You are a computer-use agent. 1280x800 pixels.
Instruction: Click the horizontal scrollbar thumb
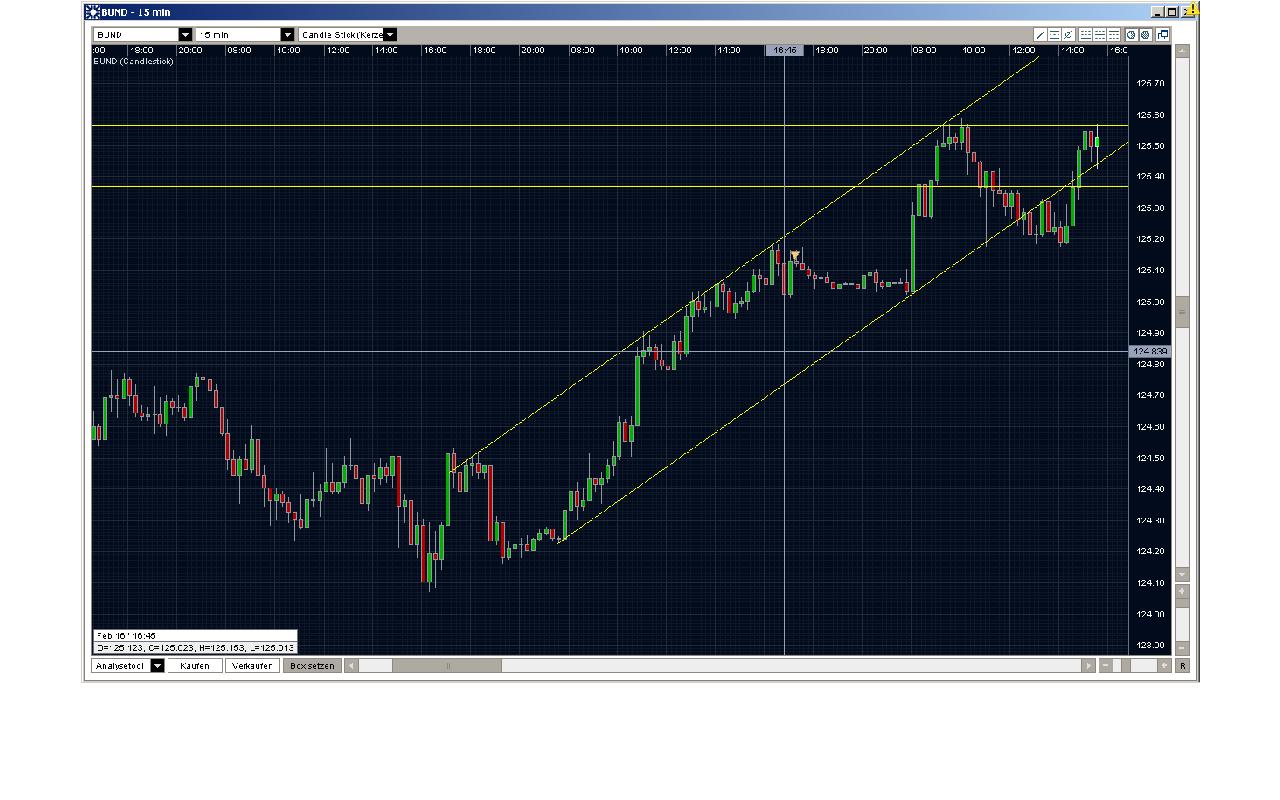[447, 665]
